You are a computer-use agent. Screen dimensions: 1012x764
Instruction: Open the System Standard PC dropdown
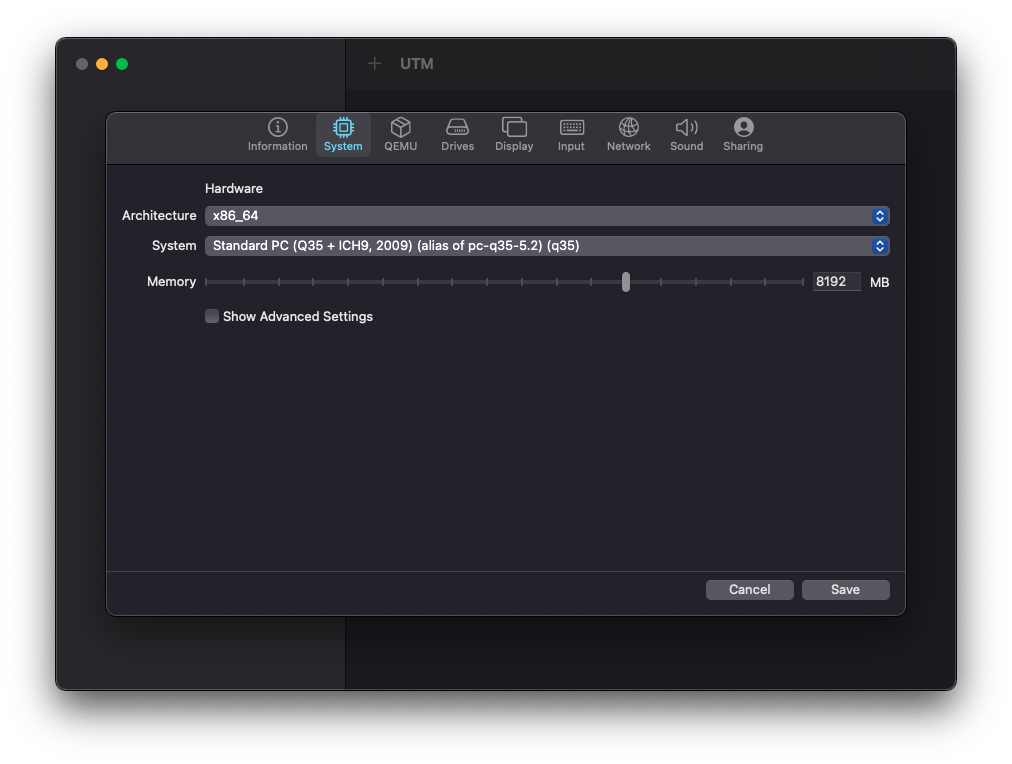[x=547, y=246]
